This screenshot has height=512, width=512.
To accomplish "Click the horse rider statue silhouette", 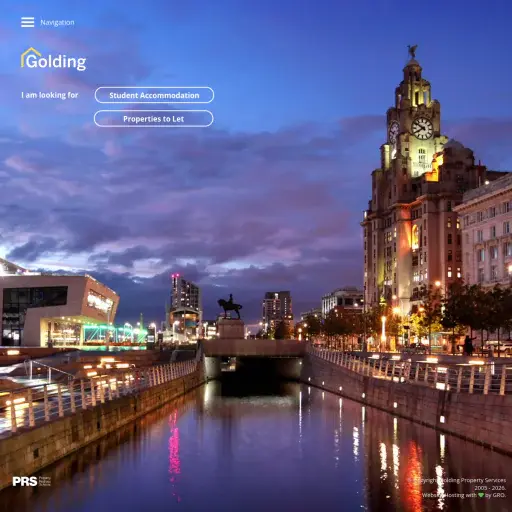I will click(x=230, y=306).
